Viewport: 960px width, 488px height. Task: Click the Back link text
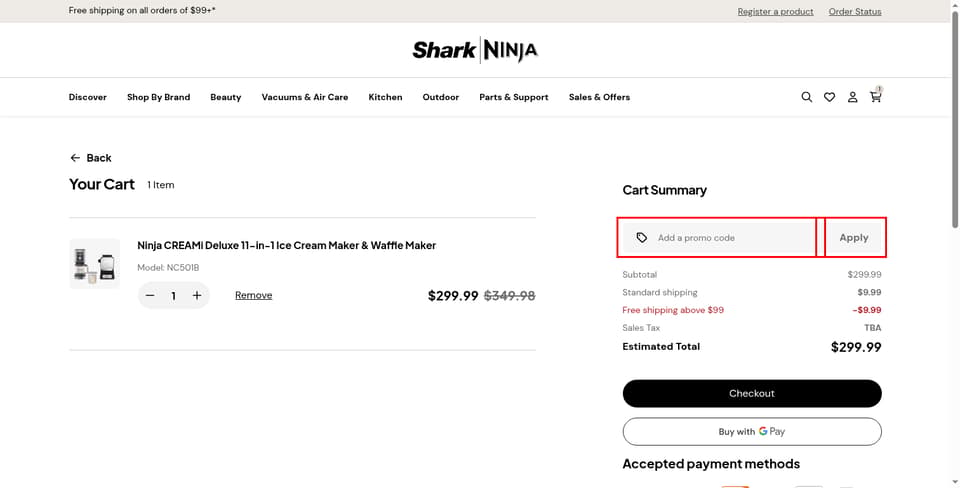coord(99,158)
